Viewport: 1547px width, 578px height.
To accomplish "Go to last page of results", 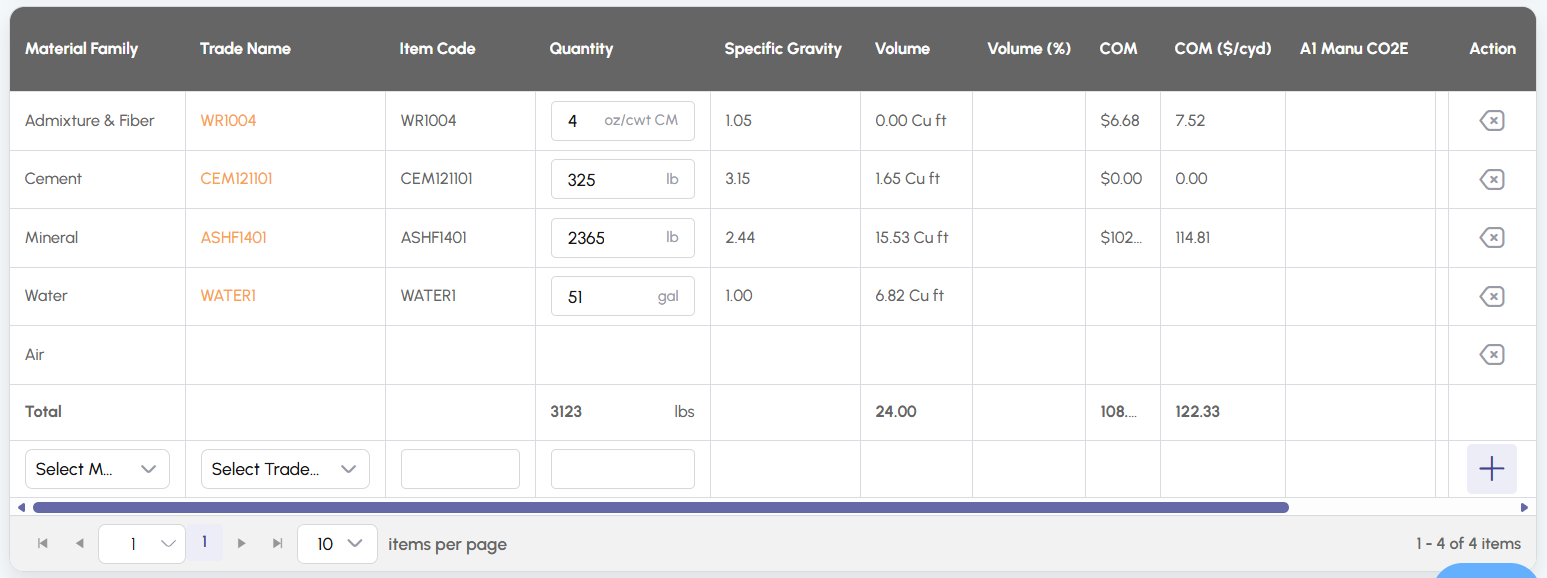I will [278, 543].
